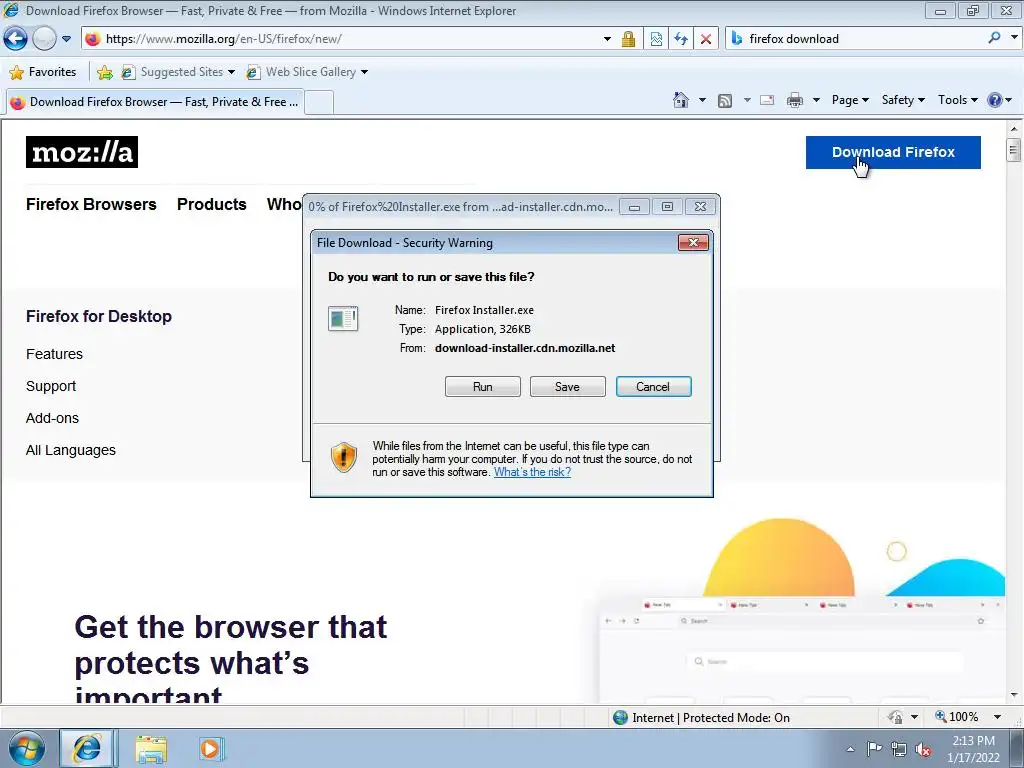Click the status bar privacy/security icon
Image resolution: width=1024 pixels, height=768 pixels.
pos(895,717)
